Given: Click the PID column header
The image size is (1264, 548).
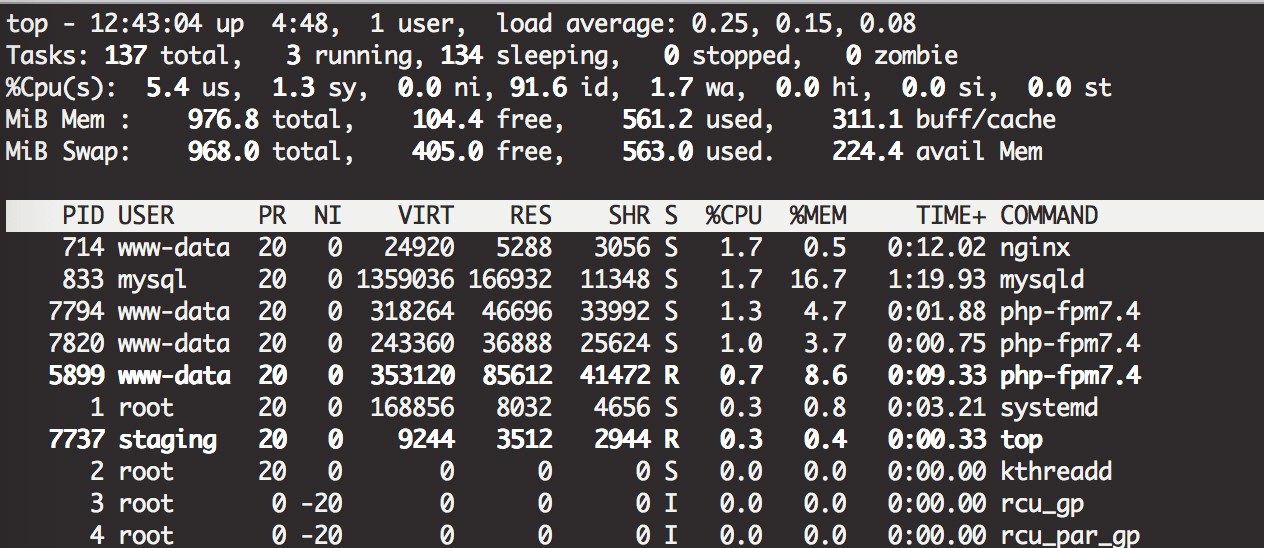Looking at the screenshot, I should tap(83, 215).
